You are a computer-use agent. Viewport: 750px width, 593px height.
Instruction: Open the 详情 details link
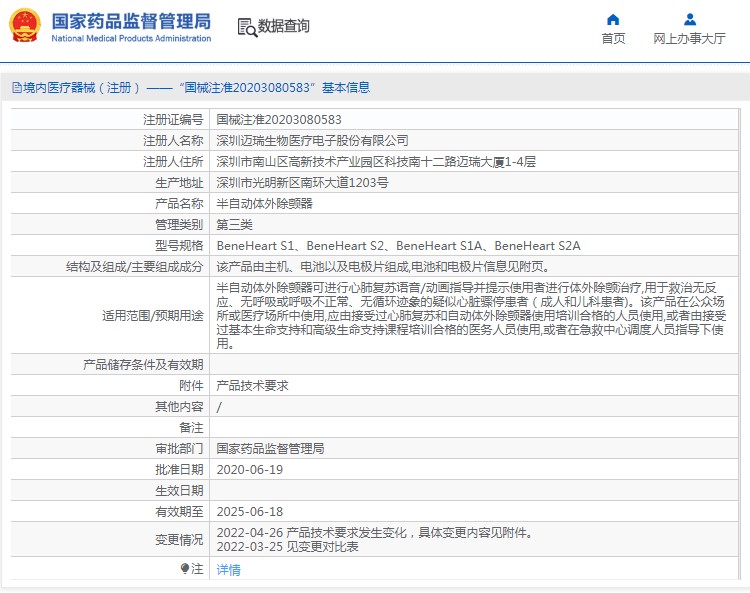(229, 570)
